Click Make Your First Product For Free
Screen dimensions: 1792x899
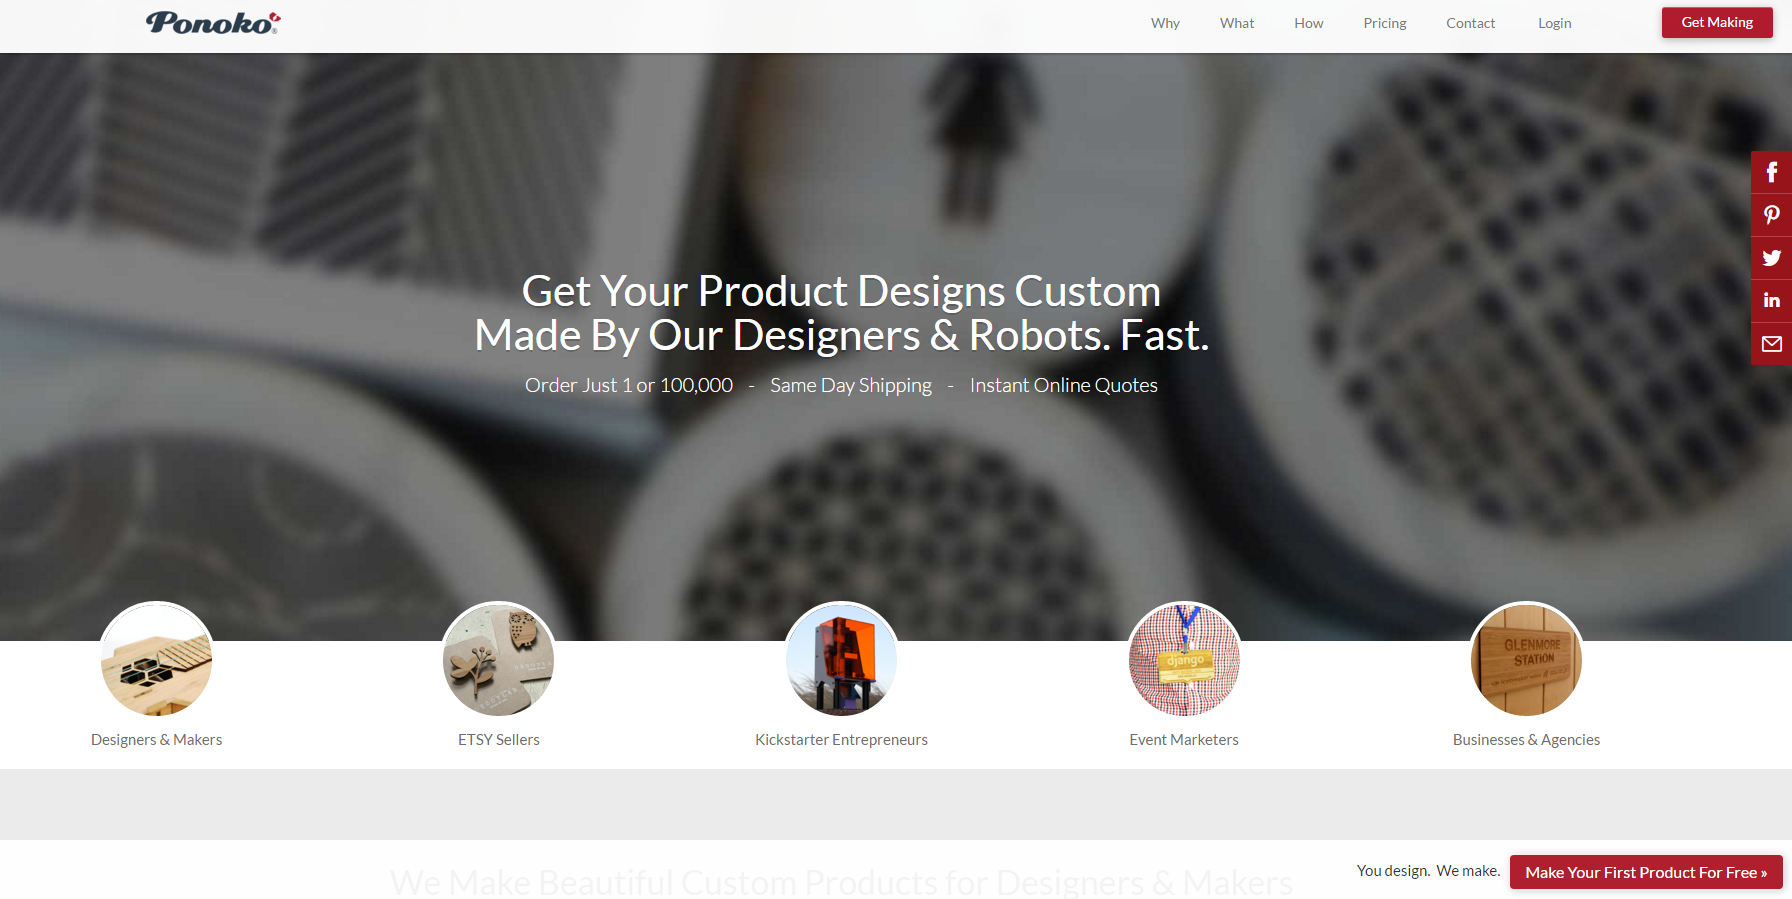[1646, 872]
